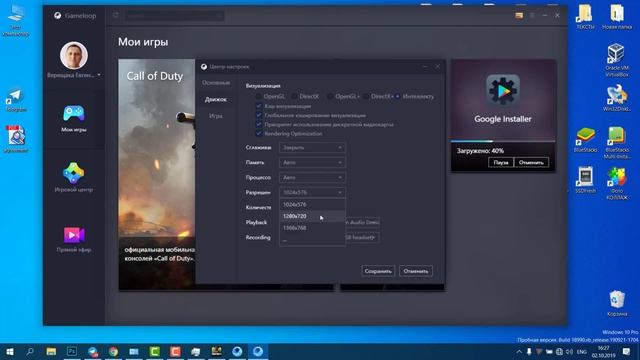The width and height of the screenshot is (640, 360).
Task: Select the DirectX+ rendering radio button
Action: click(366, 96)
